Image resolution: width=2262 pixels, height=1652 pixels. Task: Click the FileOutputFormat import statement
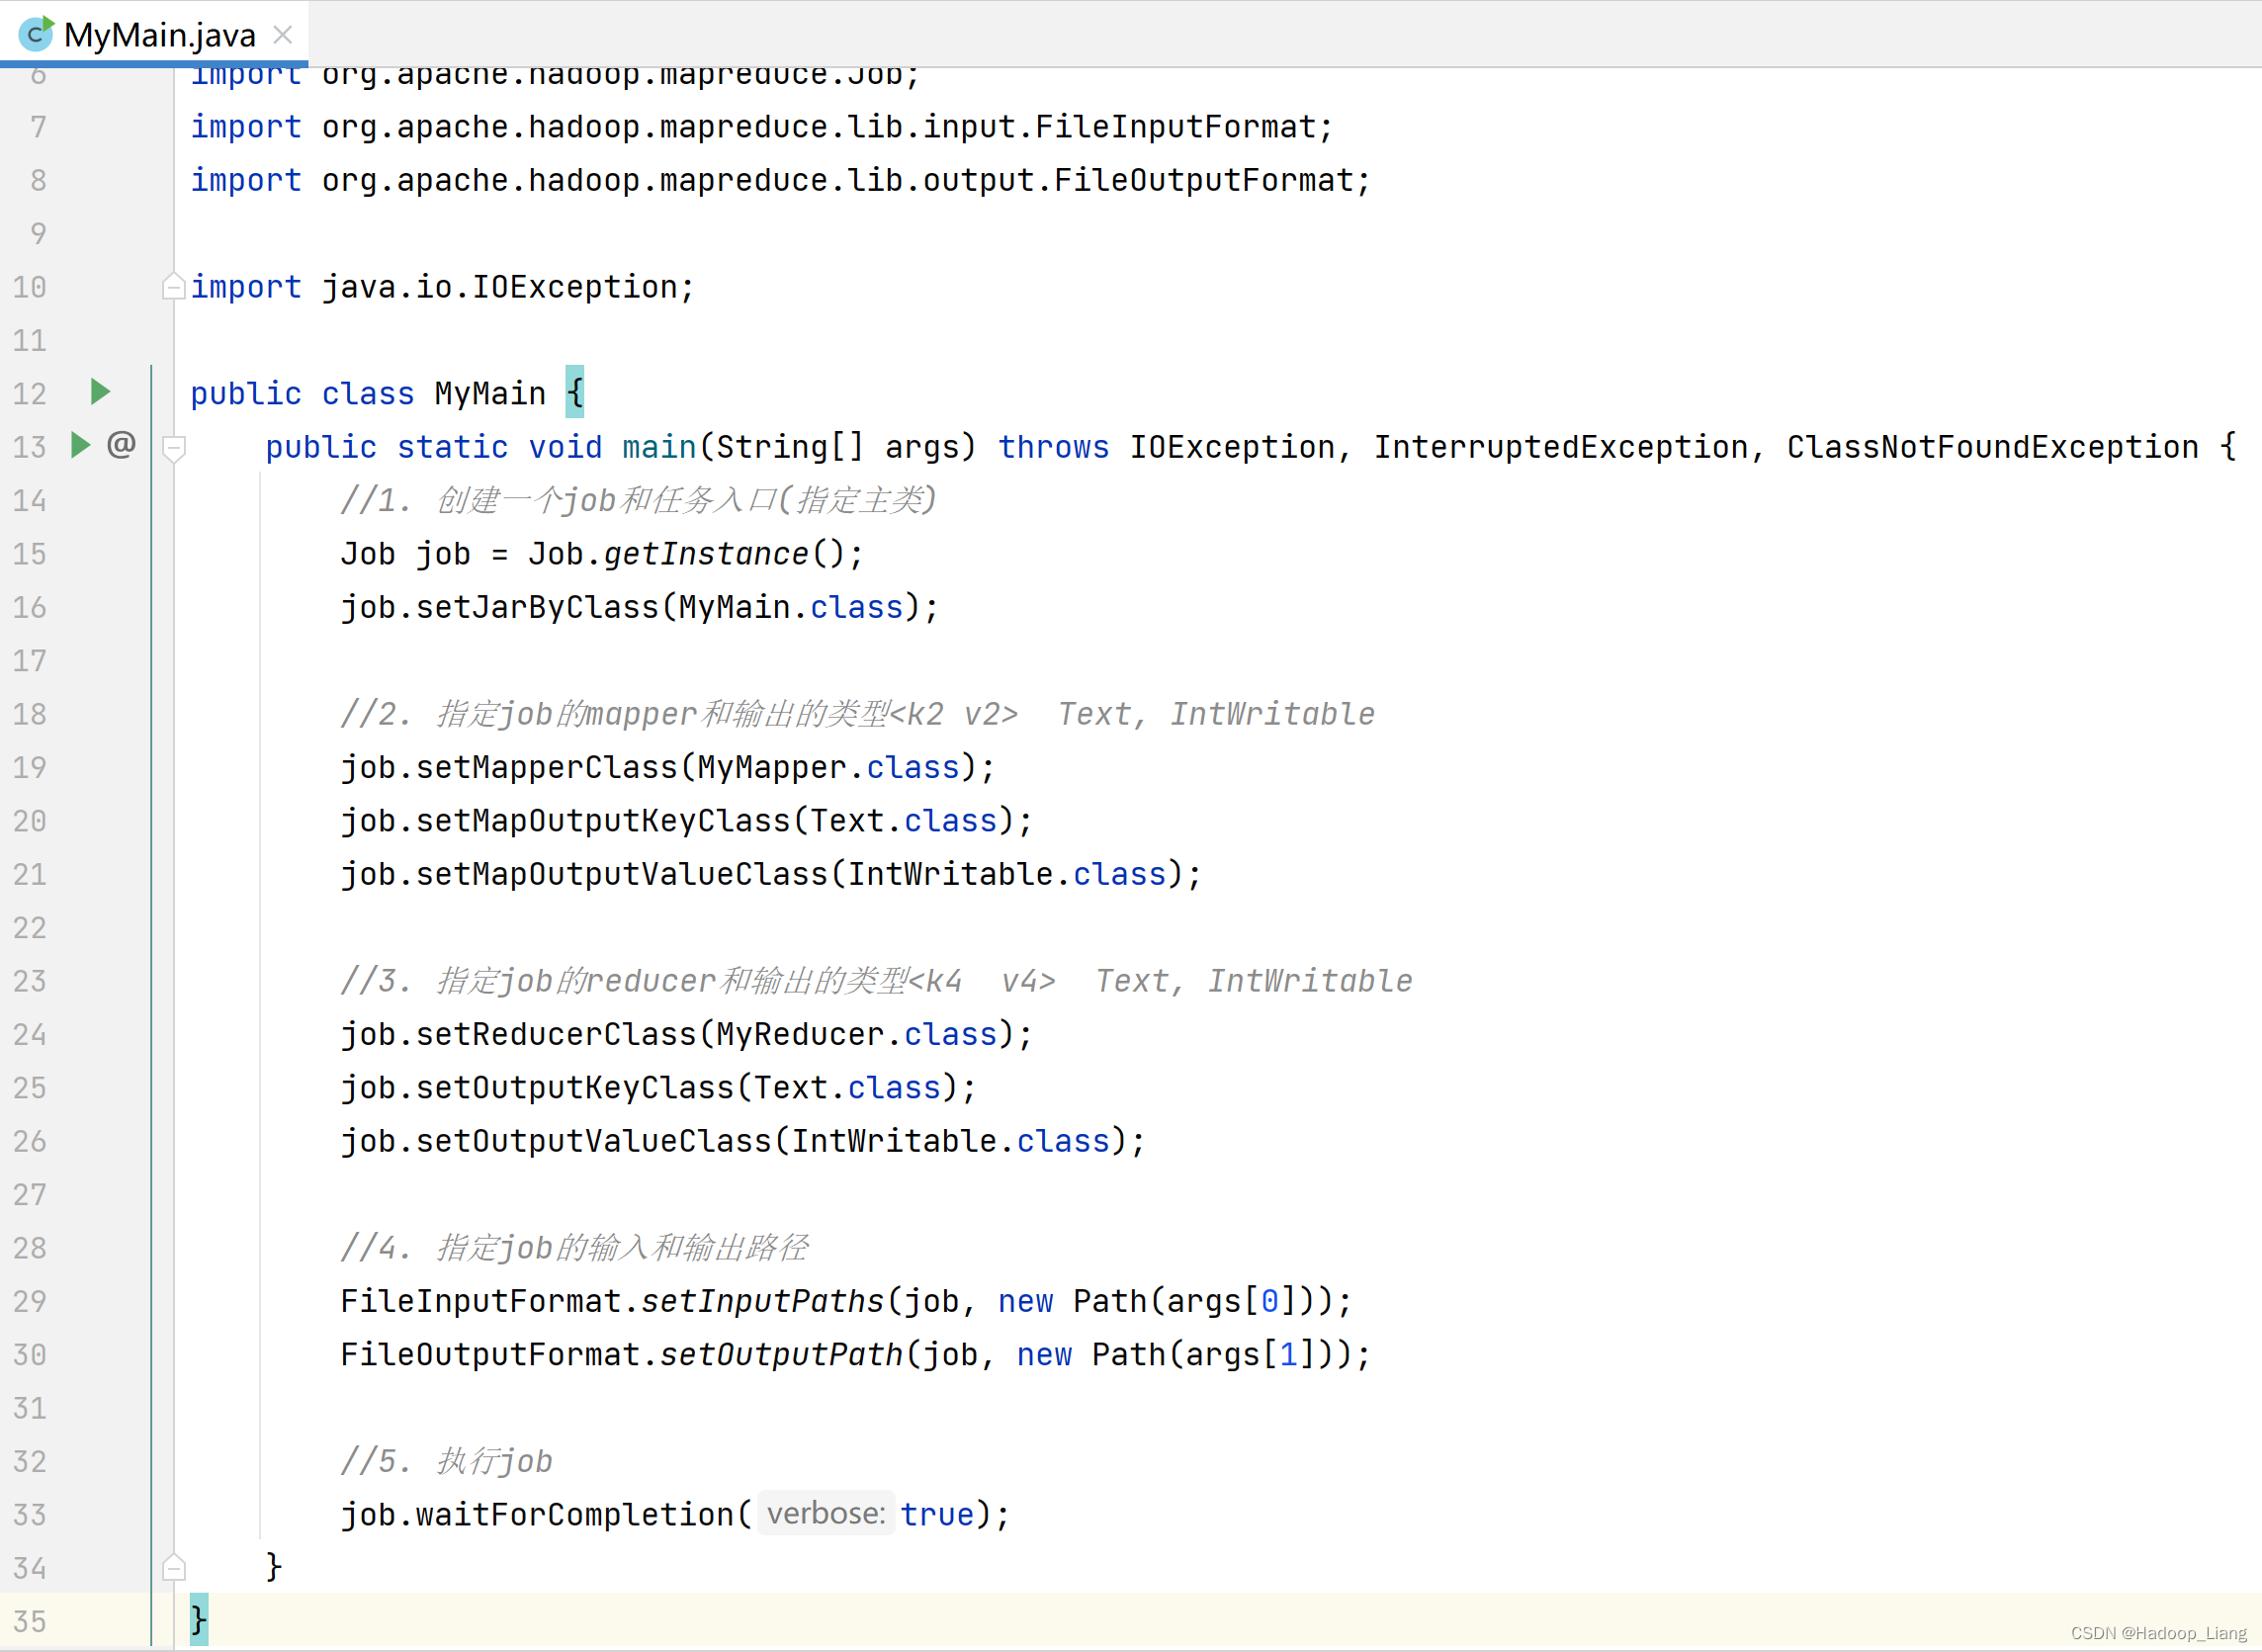tap(781, 180)
